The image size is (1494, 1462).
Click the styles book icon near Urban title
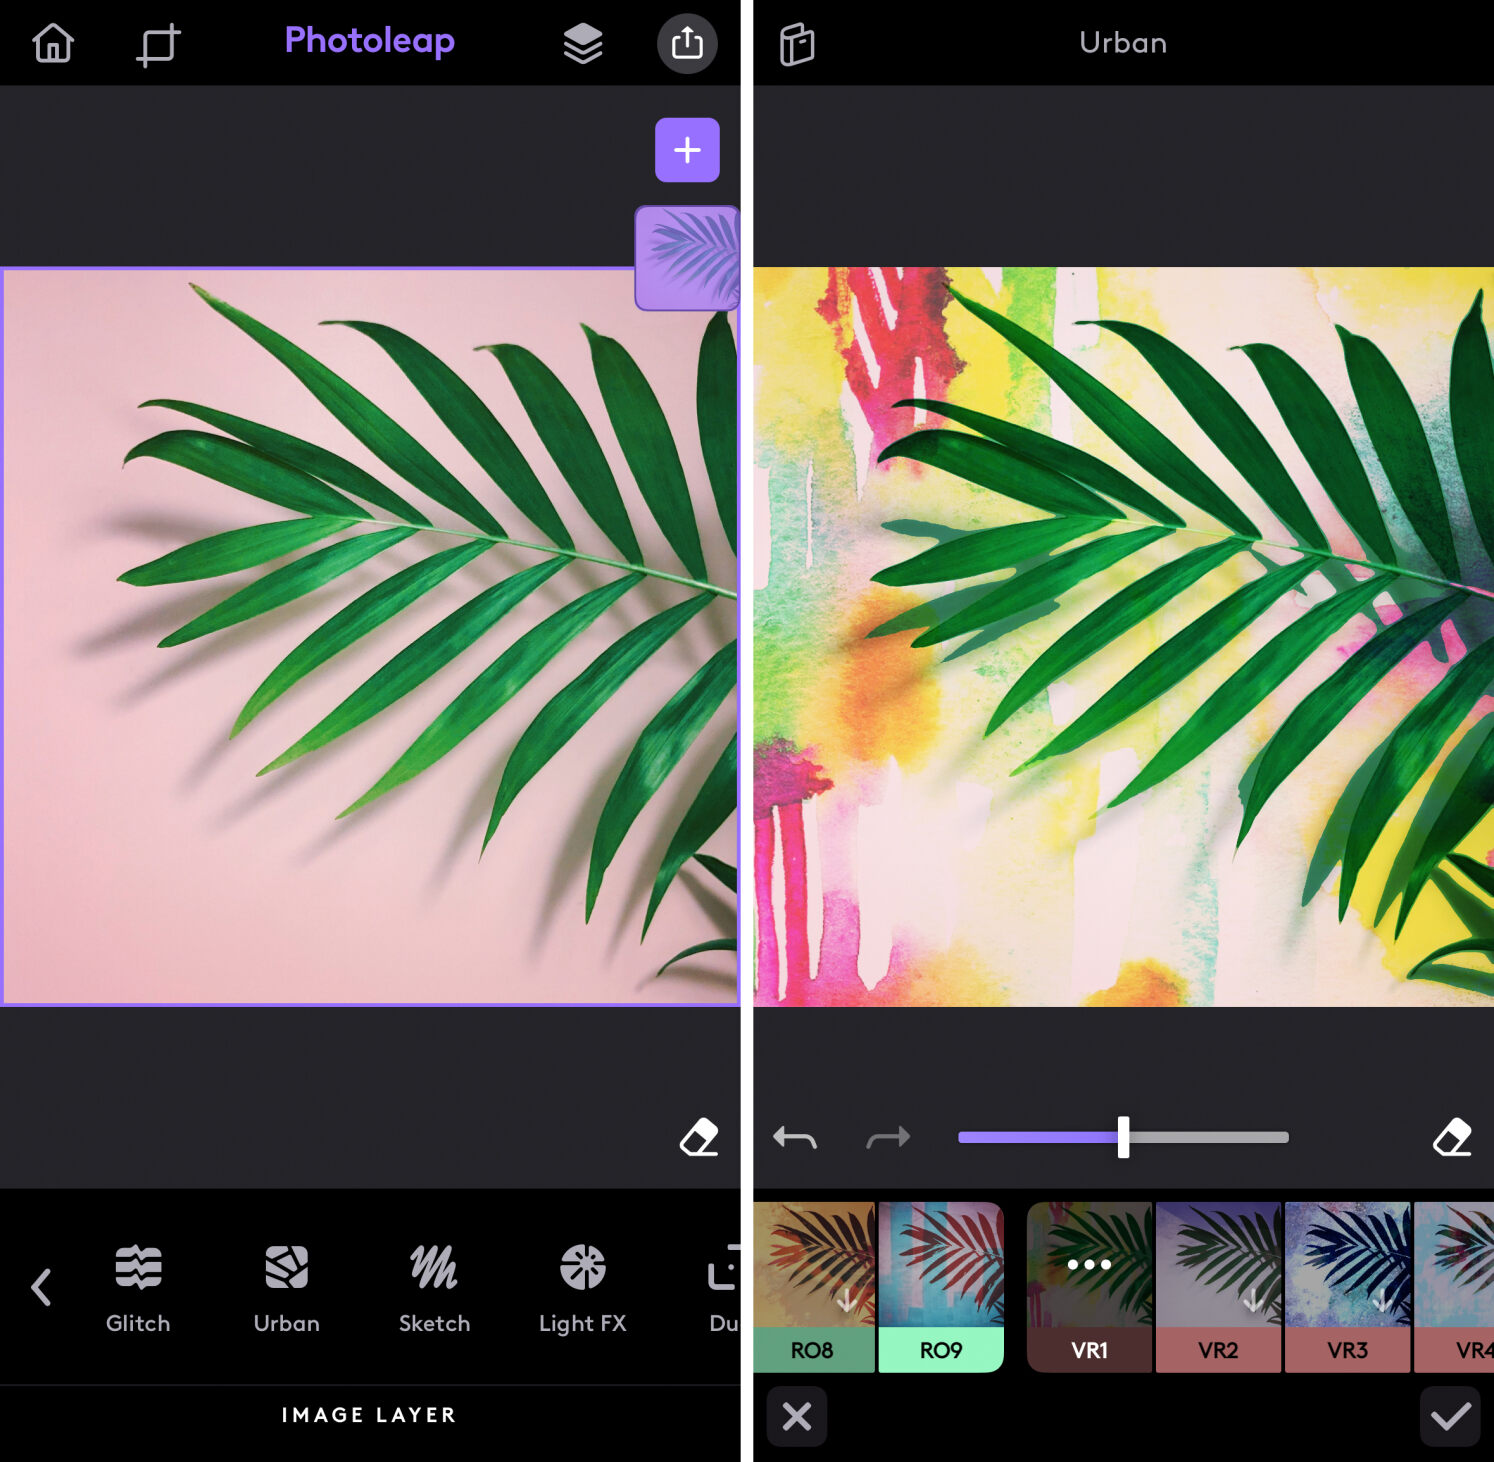797,43
